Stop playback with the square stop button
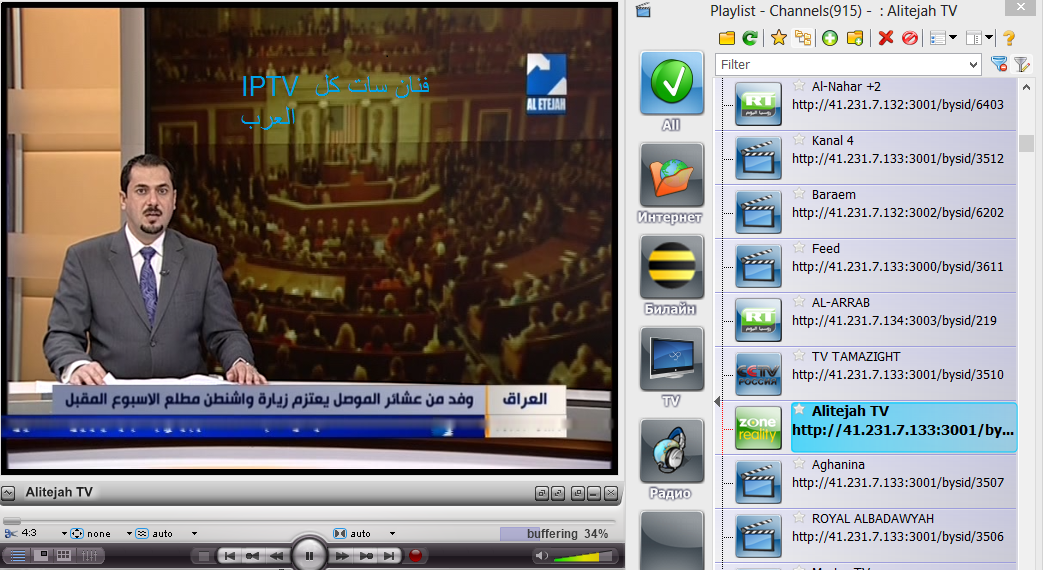Screen dimensions: 1043x570 (204, 555)
